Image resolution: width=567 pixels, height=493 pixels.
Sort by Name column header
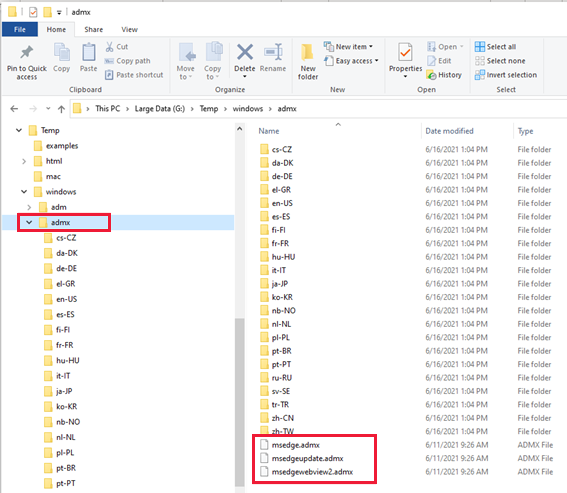pos(269,131)
